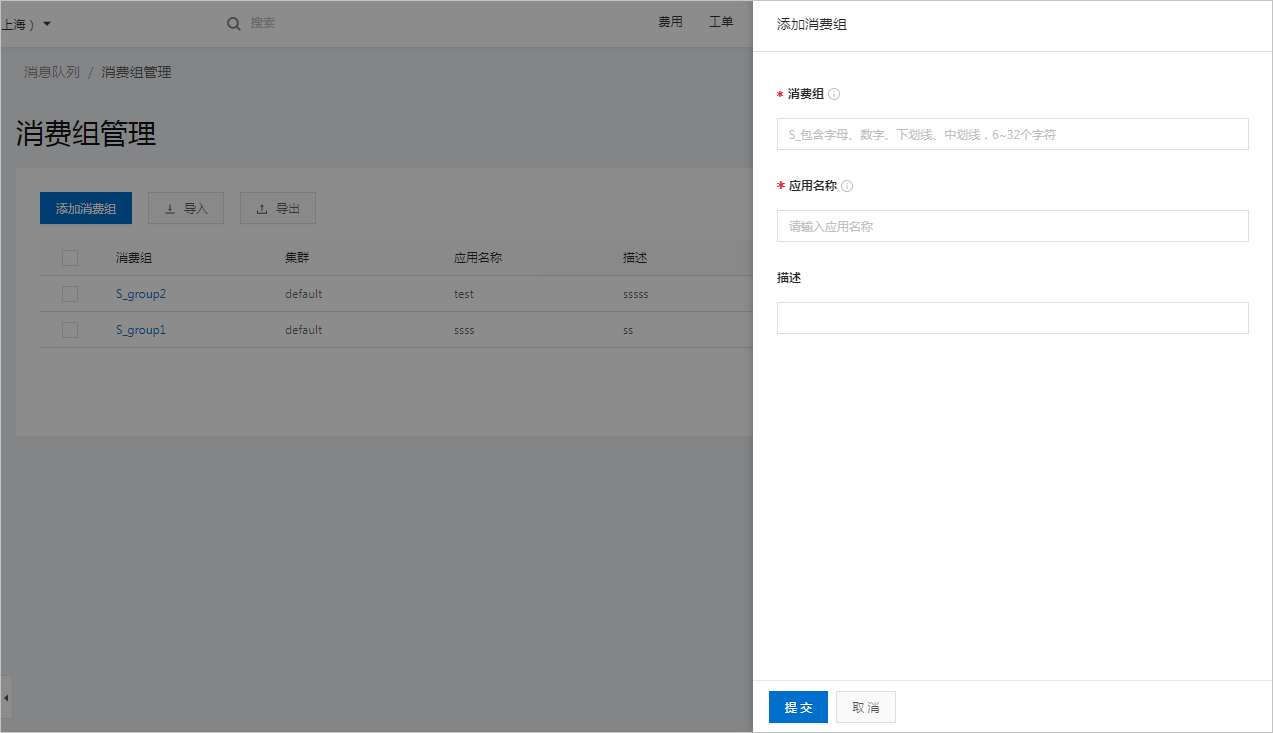This screenshot has height=733, width=1273.
Task: Submit the form with 提交 button
Action: click(x=798, y=707)
